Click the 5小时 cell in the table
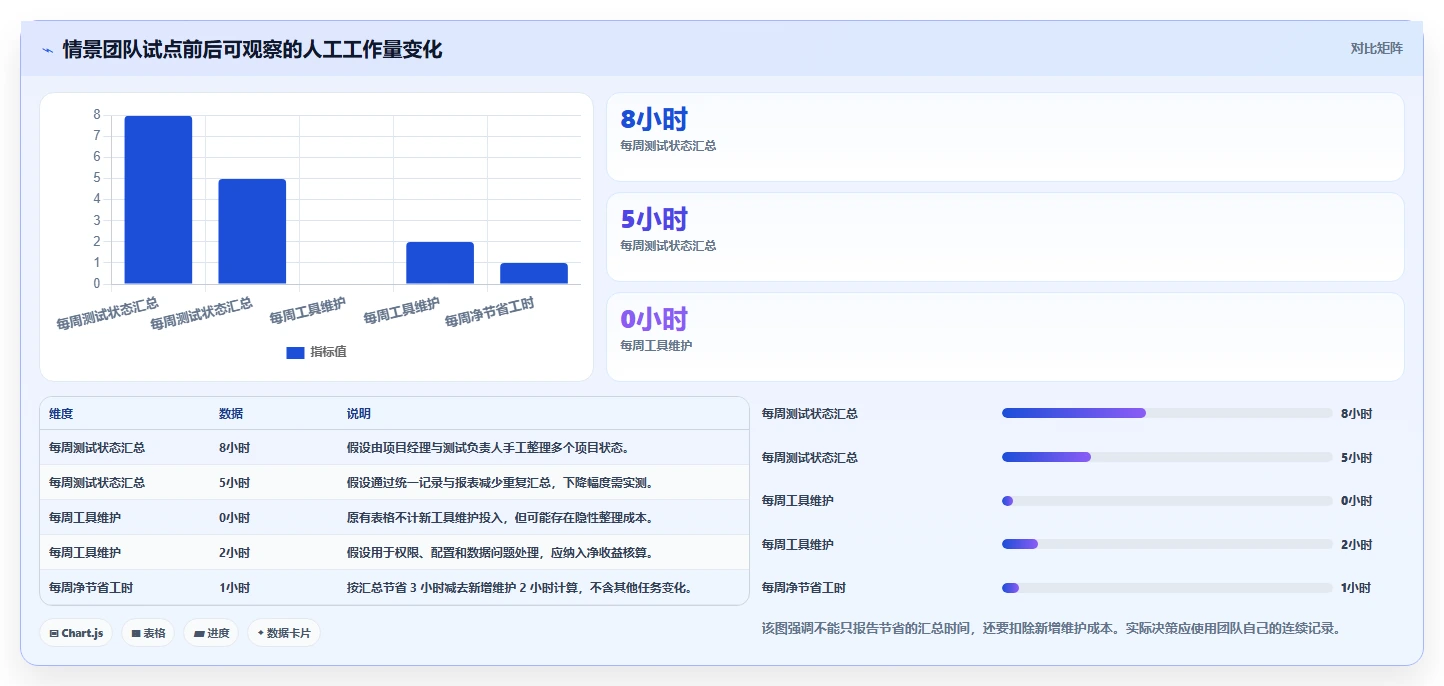 [235, 483]
